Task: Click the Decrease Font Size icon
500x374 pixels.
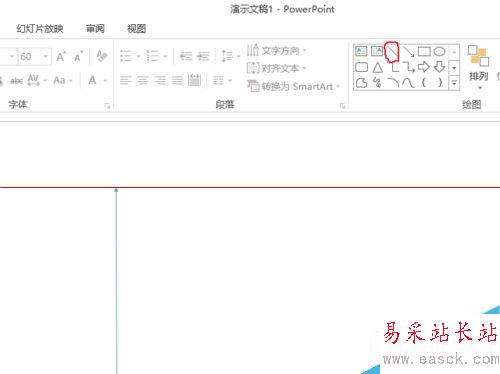Action: point(78,57)
